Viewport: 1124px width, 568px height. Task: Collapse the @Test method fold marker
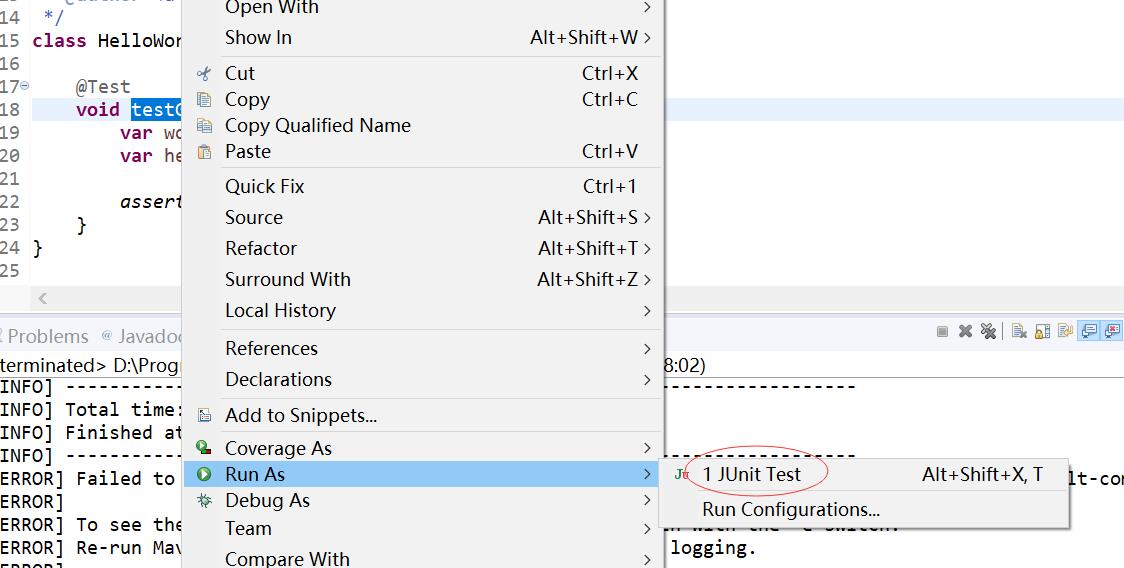click(25, 86)
